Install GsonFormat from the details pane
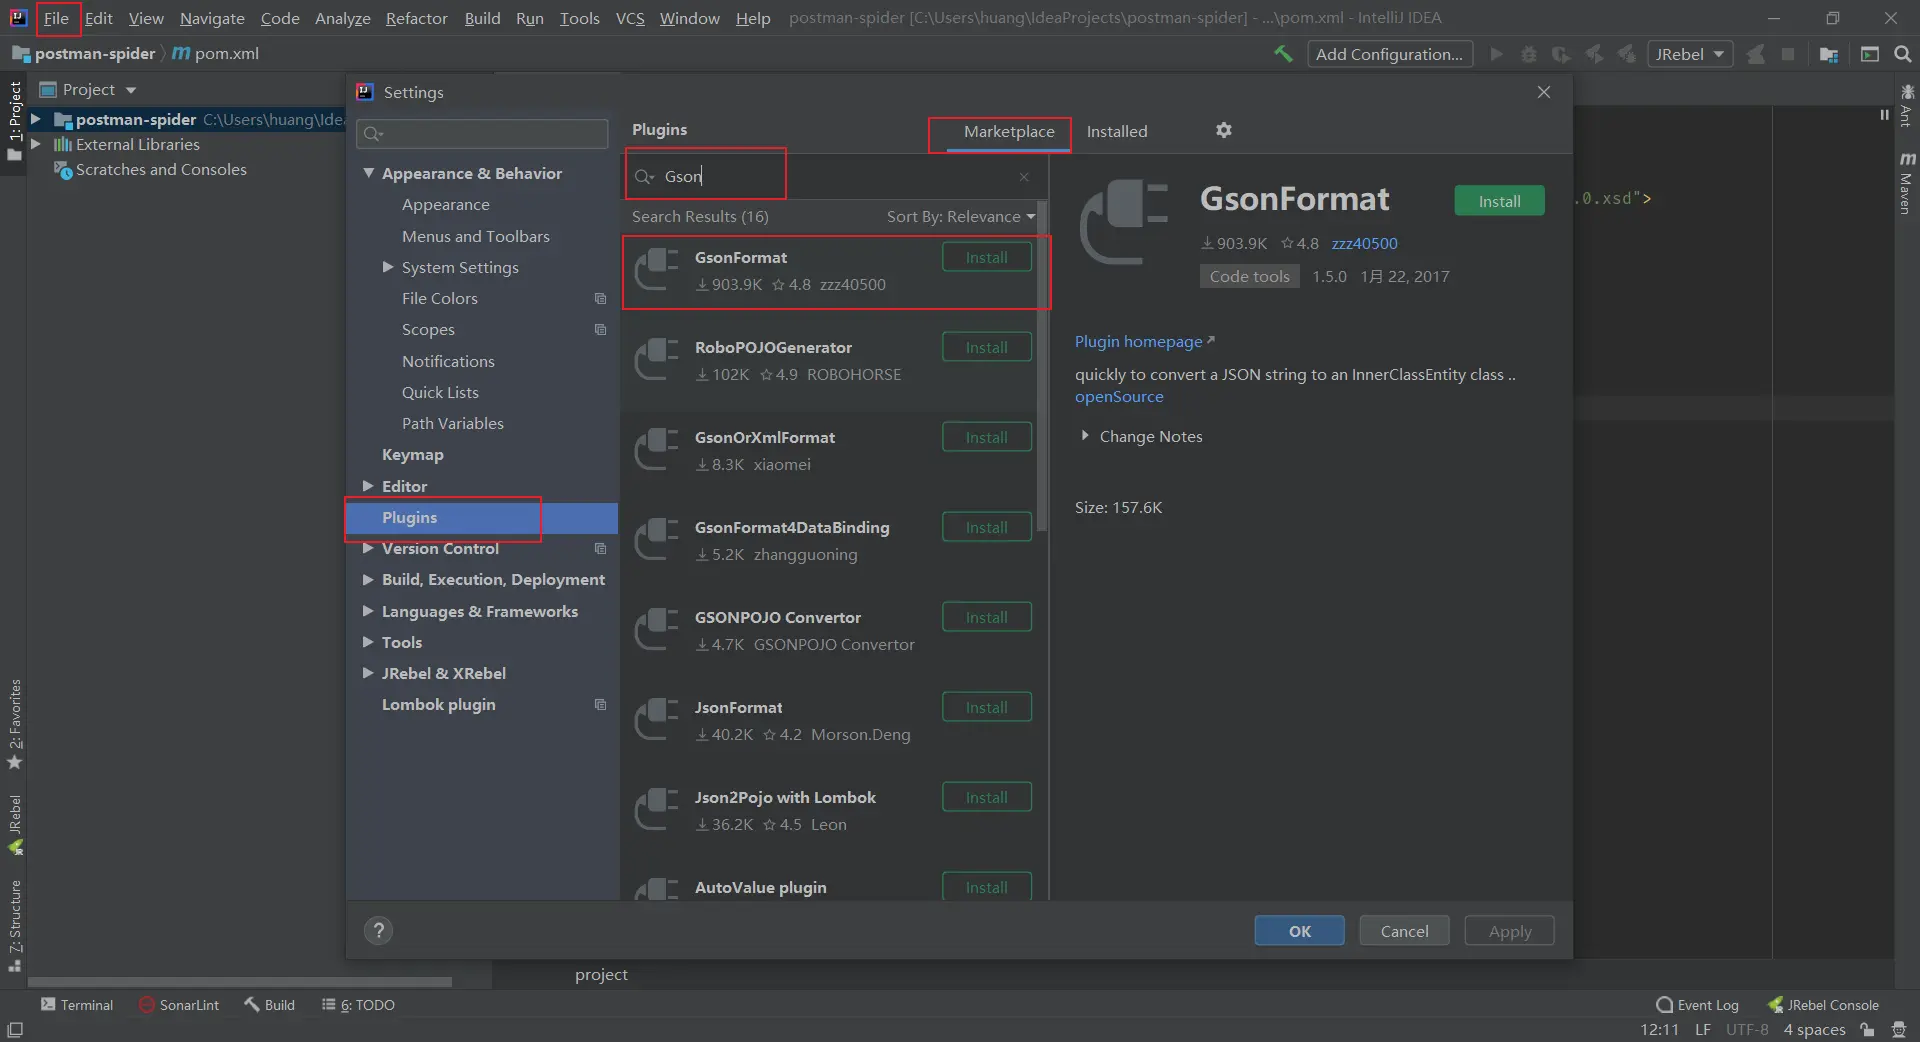Screen dimensions: 1920x1042 pyautogui.click(x=1499, y=201)
